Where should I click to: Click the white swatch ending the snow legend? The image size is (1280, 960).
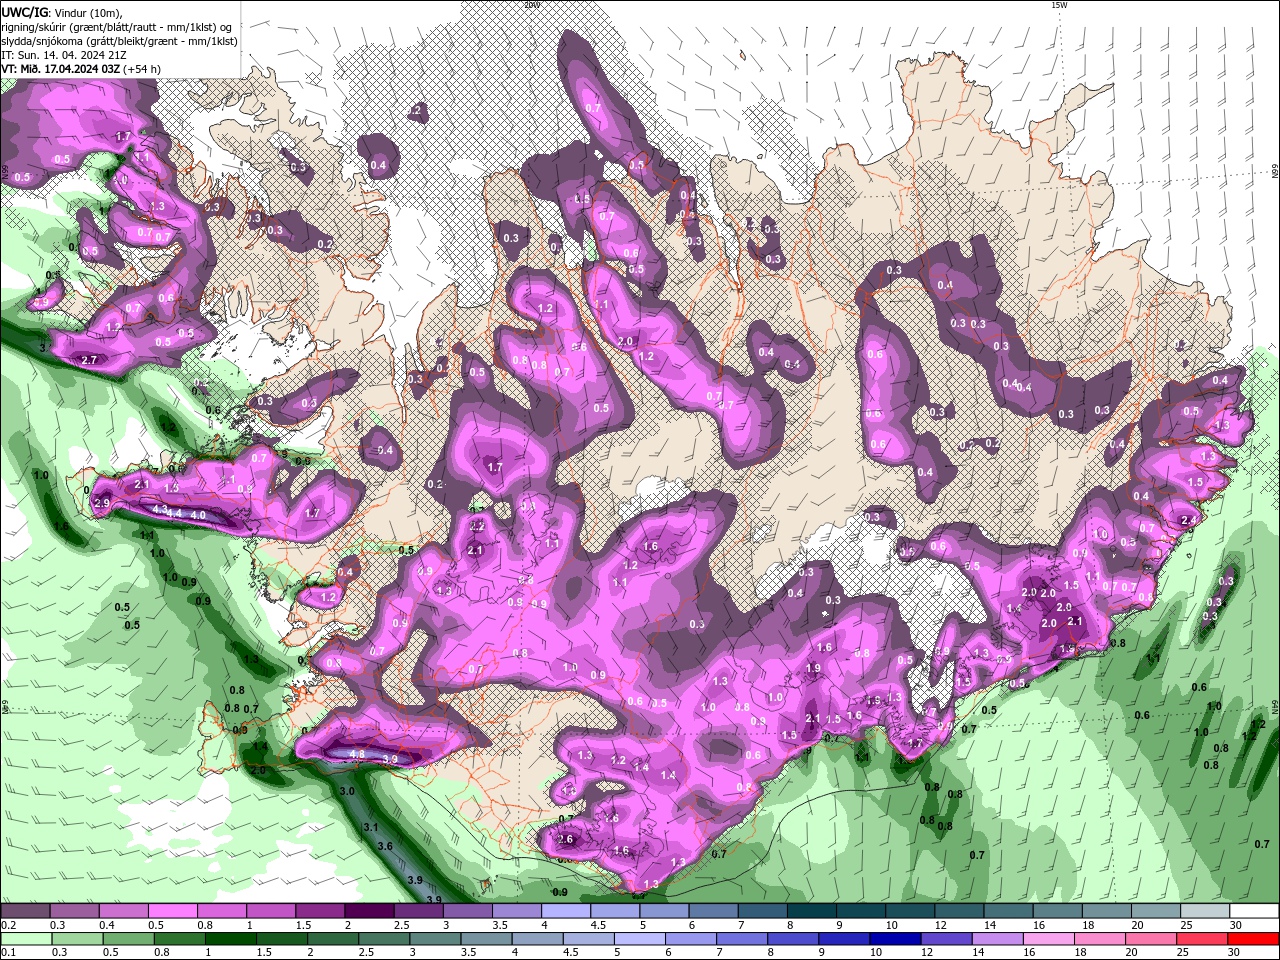[1254, 911]
